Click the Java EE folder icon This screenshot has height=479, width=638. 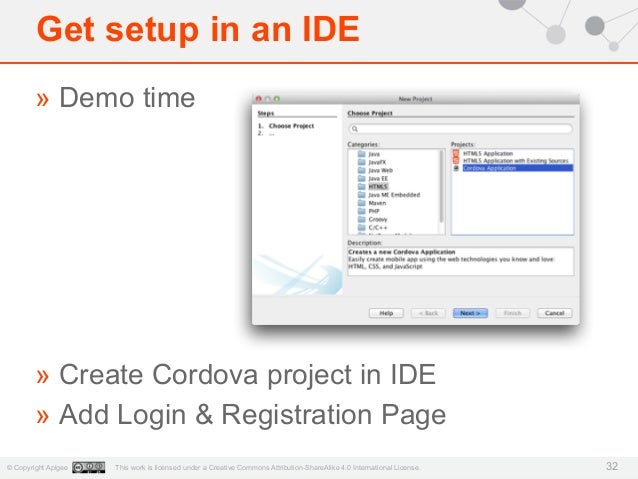click(361, 178)
